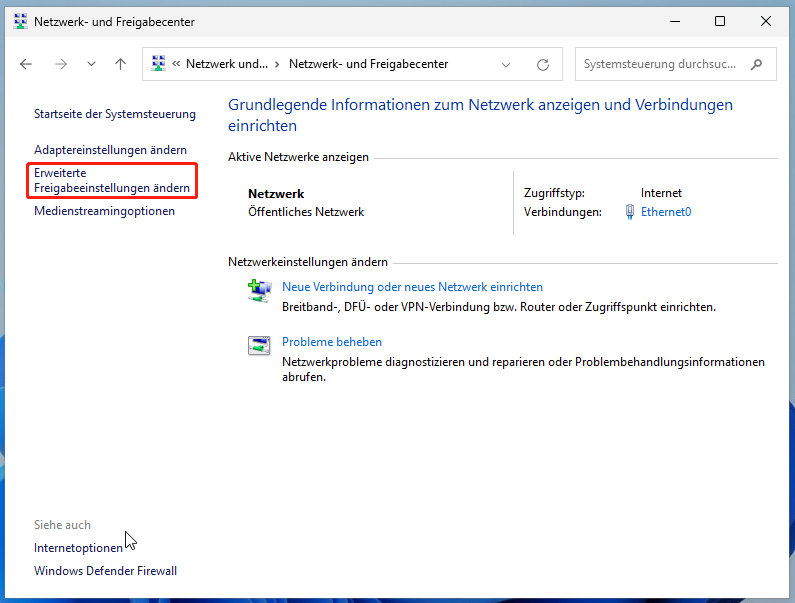Screen dimensions: 795x603
Task: Open Startseite der Systemsteuerung
Action: pyautogui.click(x=115, y=114)
